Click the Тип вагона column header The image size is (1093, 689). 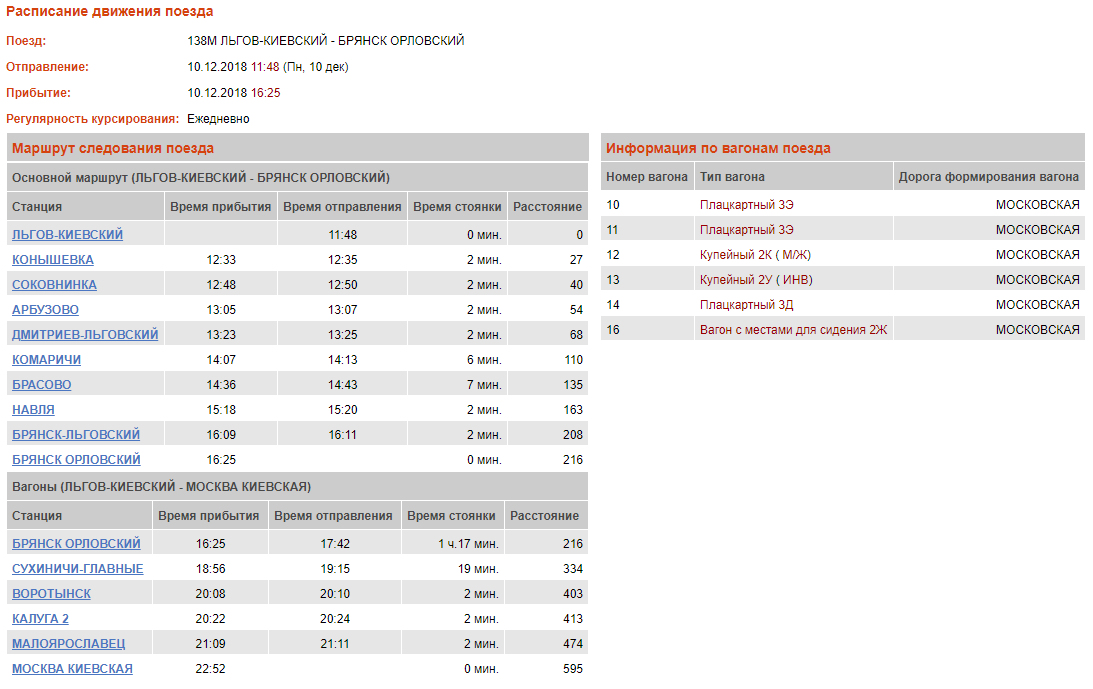(x=732, y=177)
